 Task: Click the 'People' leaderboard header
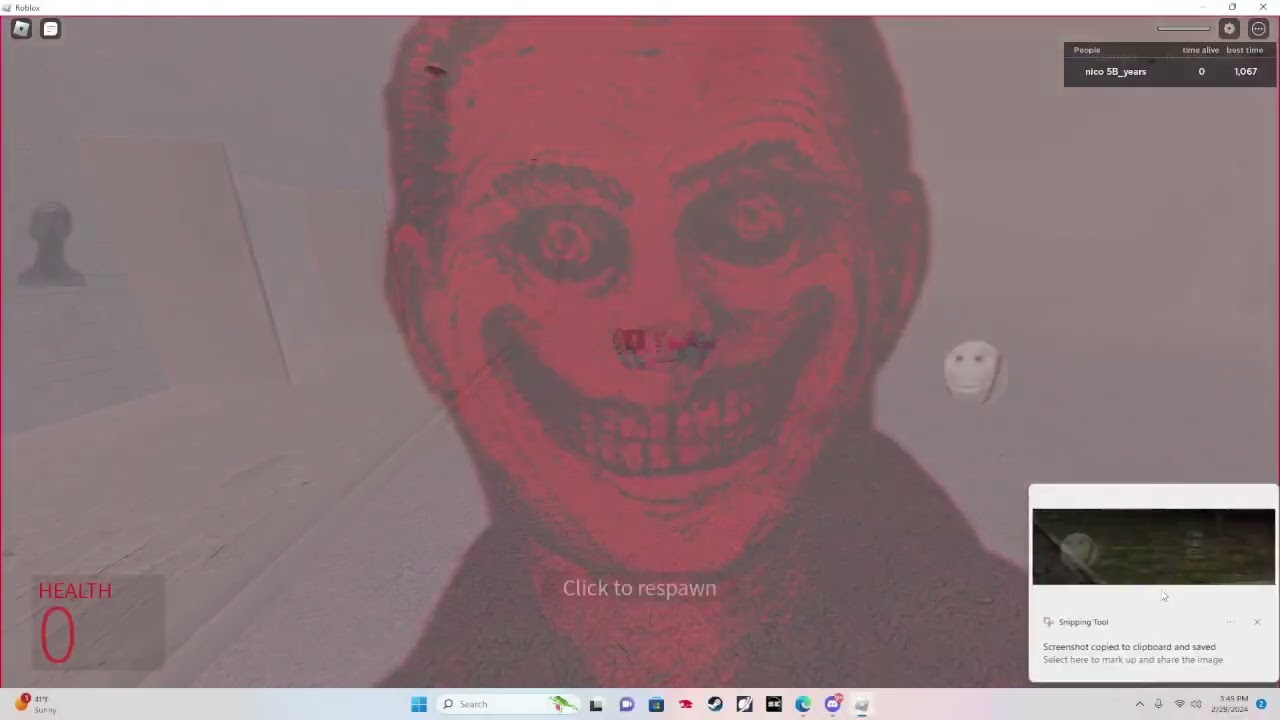pyautogui.click(x=1087, y=50)
